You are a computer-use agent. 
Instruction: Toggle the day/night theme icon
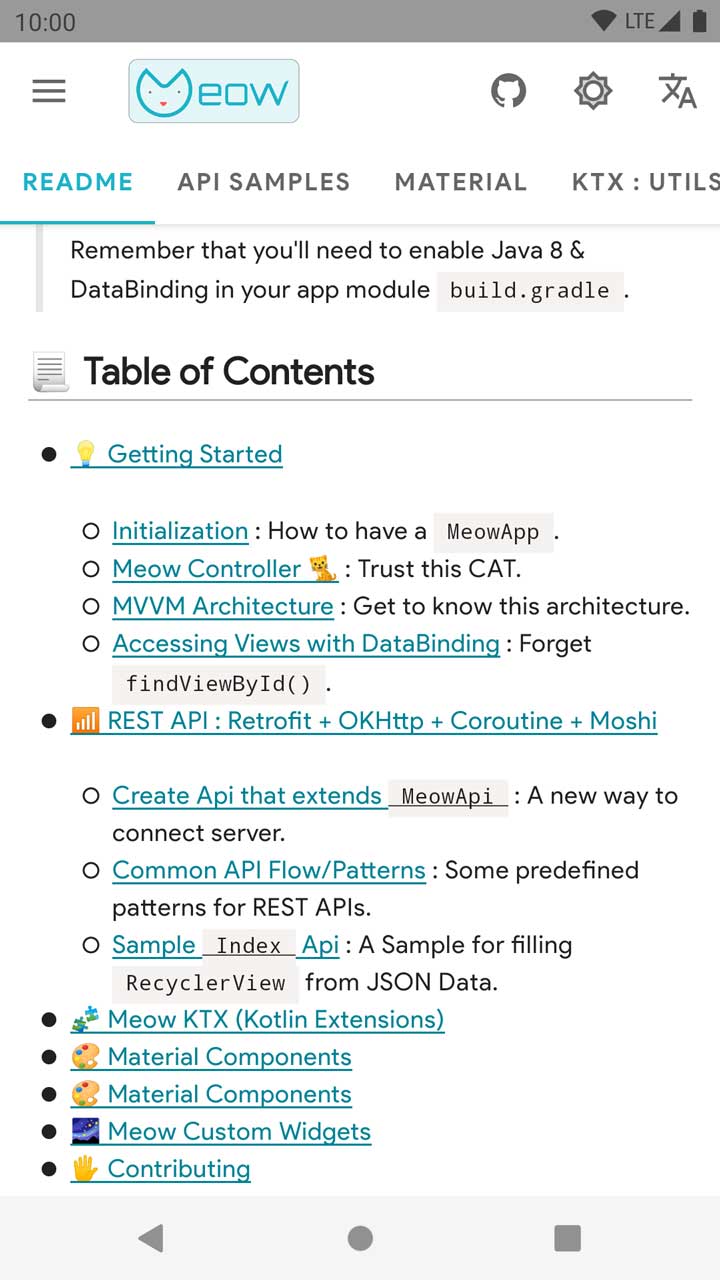pos(592,92)
